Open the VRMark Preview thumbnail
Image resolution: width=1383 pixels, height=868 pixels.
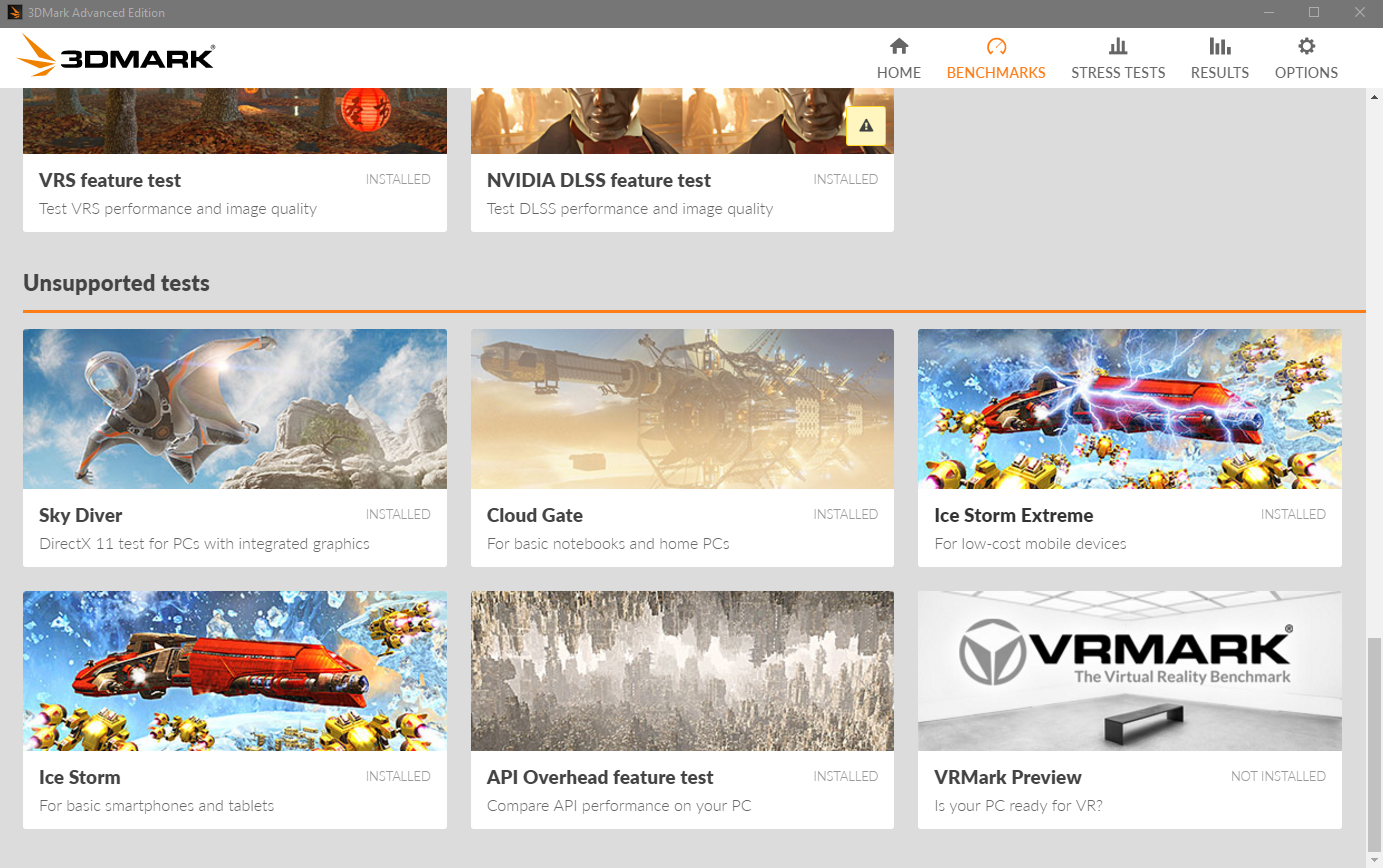pyautogui.click(x=1130, y=671)
